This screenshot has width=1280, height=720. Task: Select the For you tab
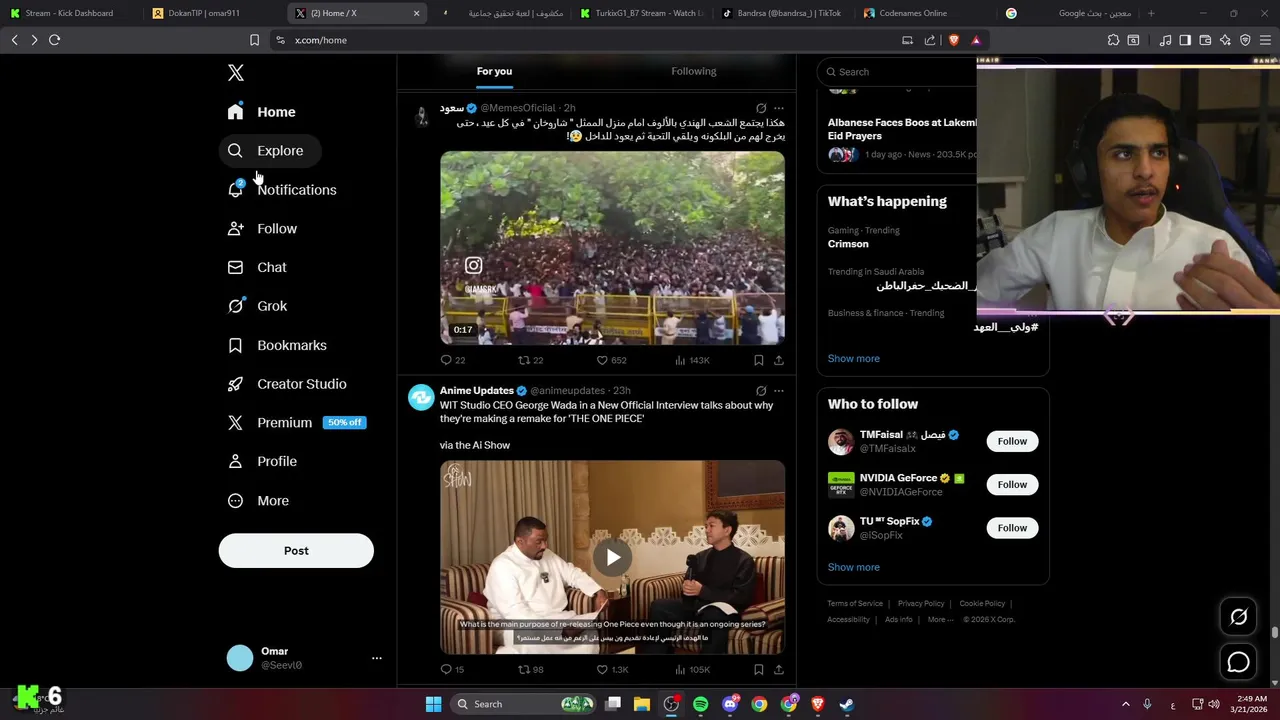(x=494, y=71)
